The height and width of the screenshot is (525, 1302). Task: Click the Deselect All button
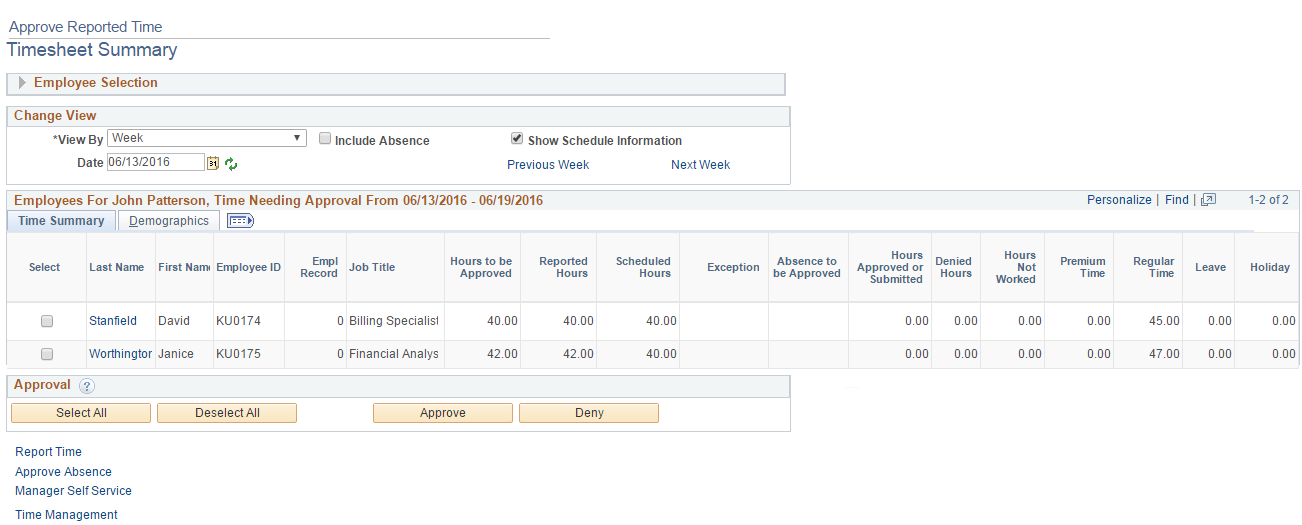(227, 413)
